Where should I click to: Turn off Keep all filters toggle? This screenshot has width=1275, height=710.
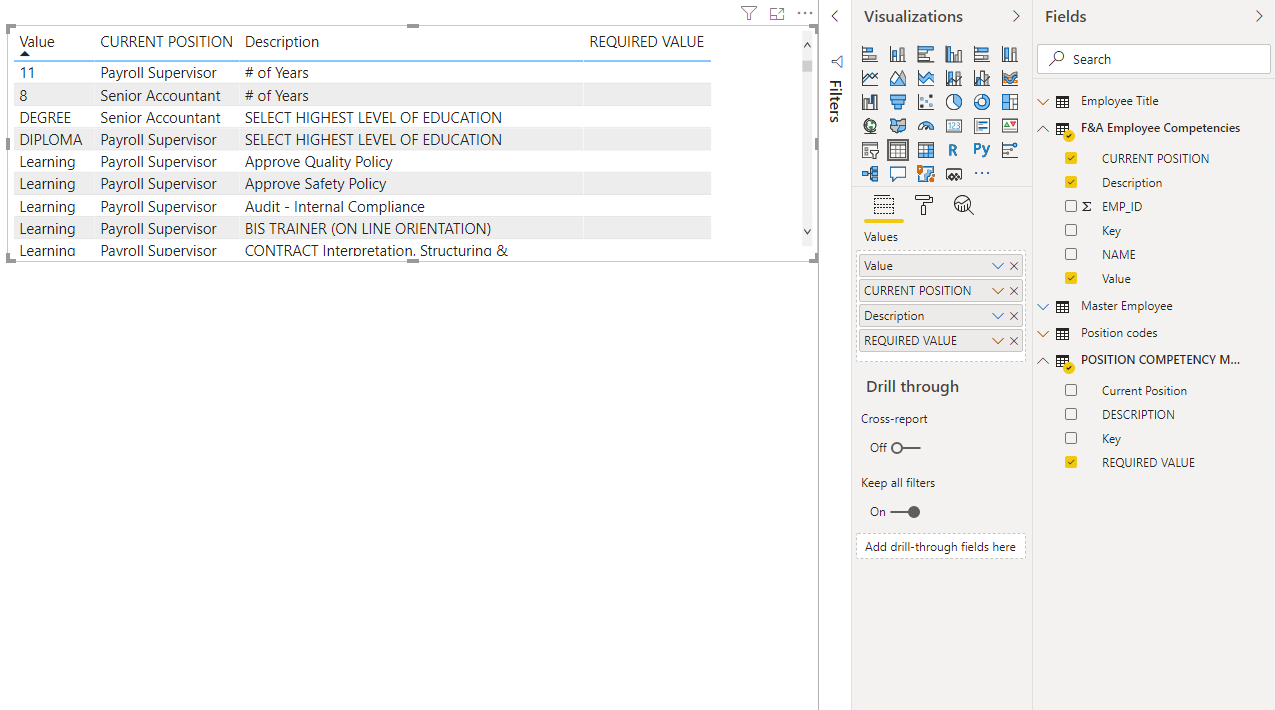(x=905, y=512)
